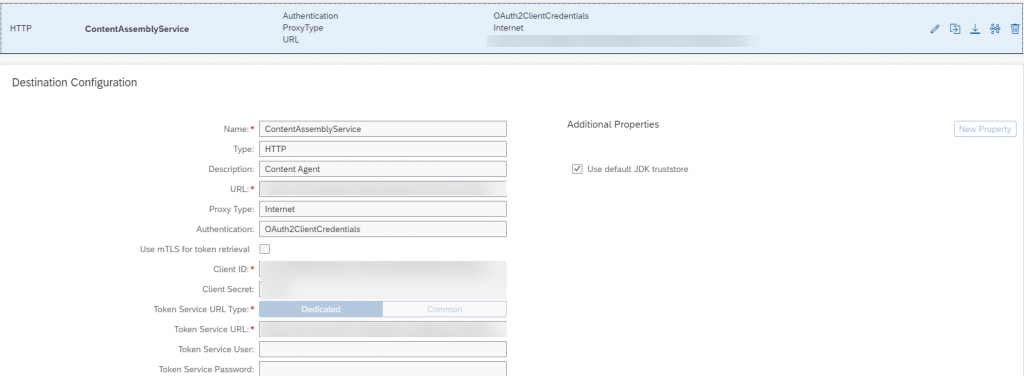Click the Authentication label in destination row

pyautogui.click(x=310, y=16)
